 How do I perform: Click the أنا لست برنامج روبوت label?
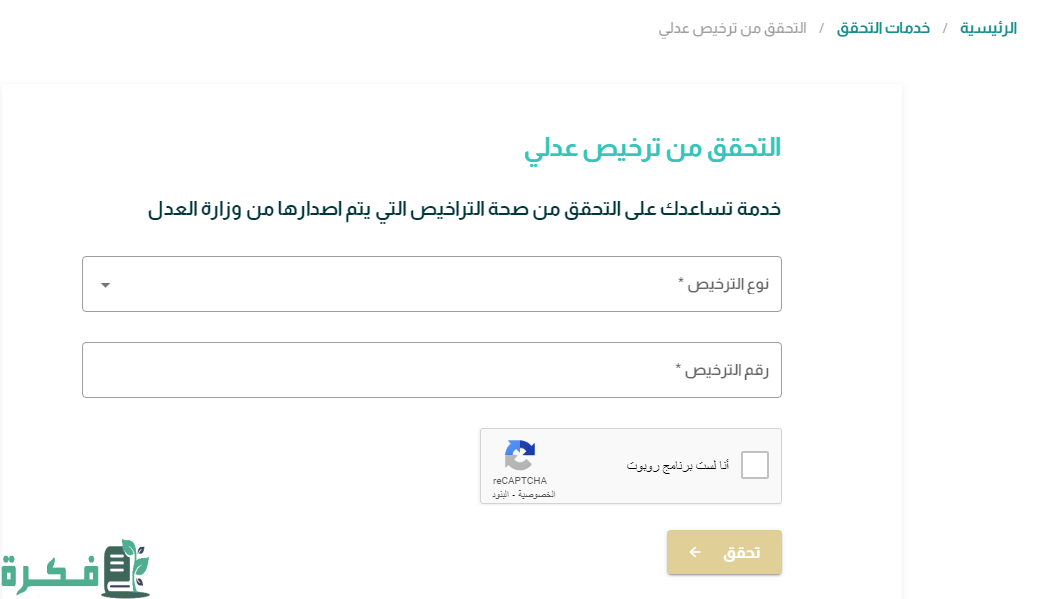coord(678,466)
